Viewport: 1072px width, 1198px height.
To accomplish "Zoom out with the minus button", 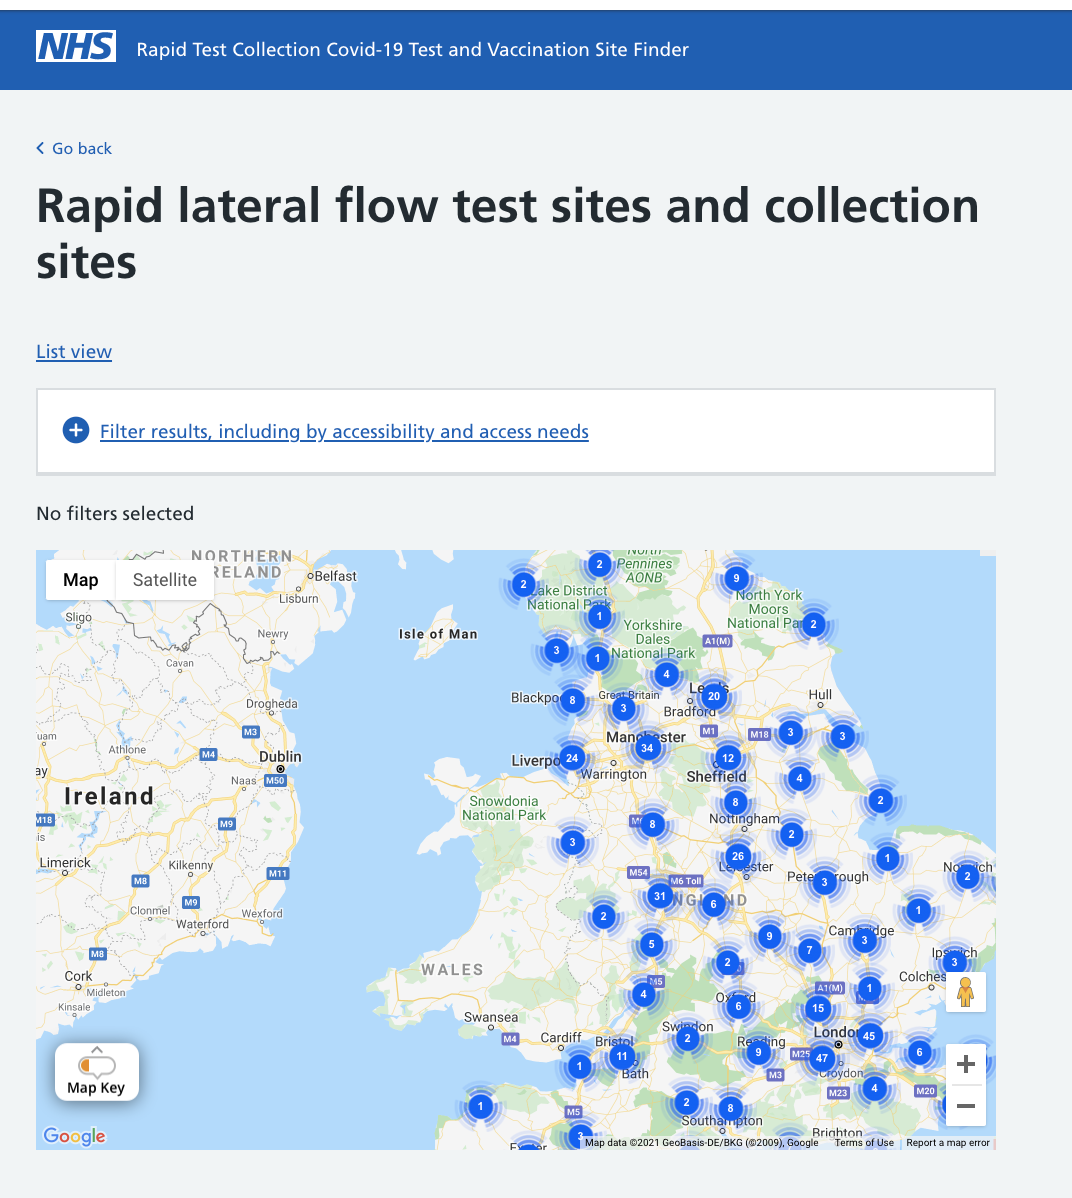I will (x=965, y=1106).
